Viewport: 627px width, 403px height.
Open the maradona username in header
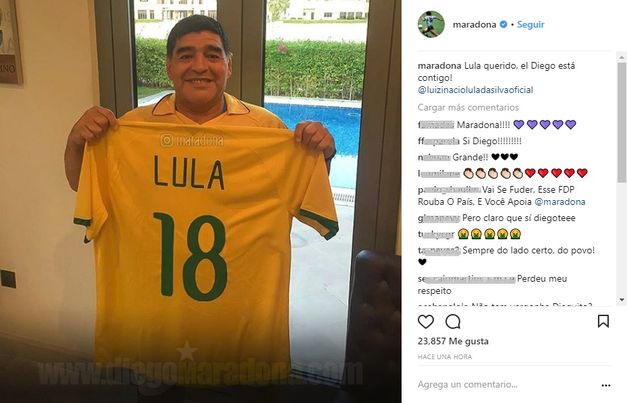coord(474,24)
